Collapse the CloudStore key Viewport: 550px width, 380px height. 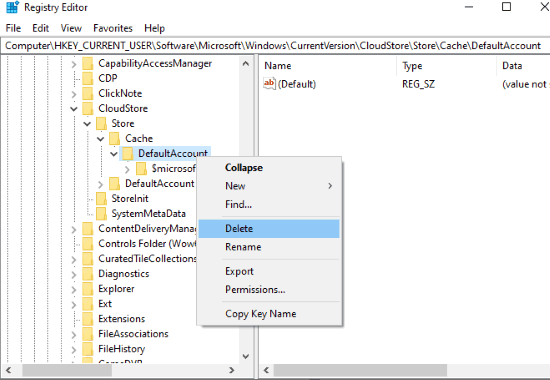coord(74,109)
